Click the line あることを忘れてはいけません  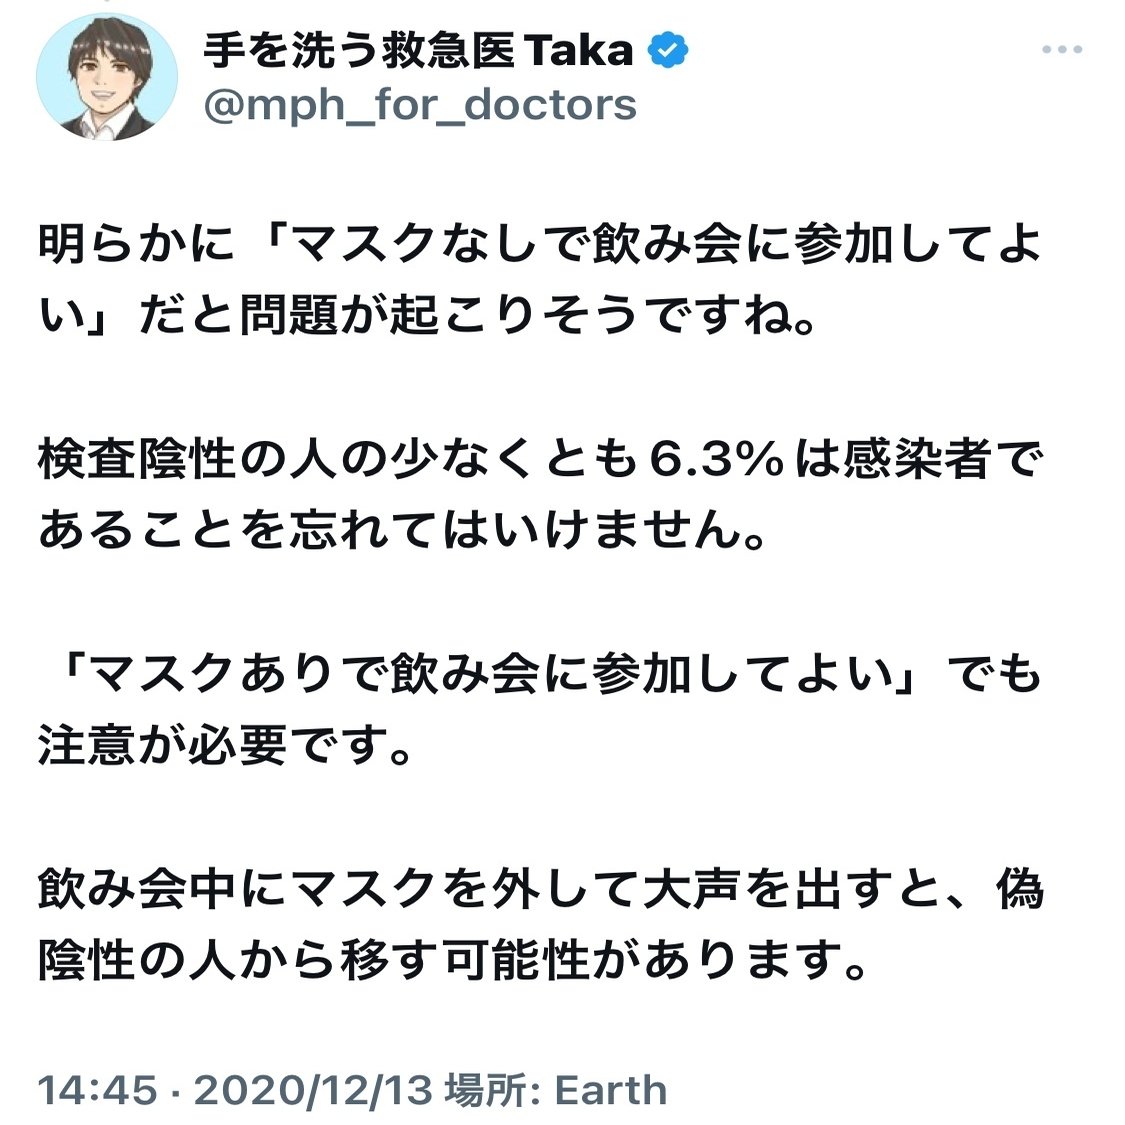400,531
